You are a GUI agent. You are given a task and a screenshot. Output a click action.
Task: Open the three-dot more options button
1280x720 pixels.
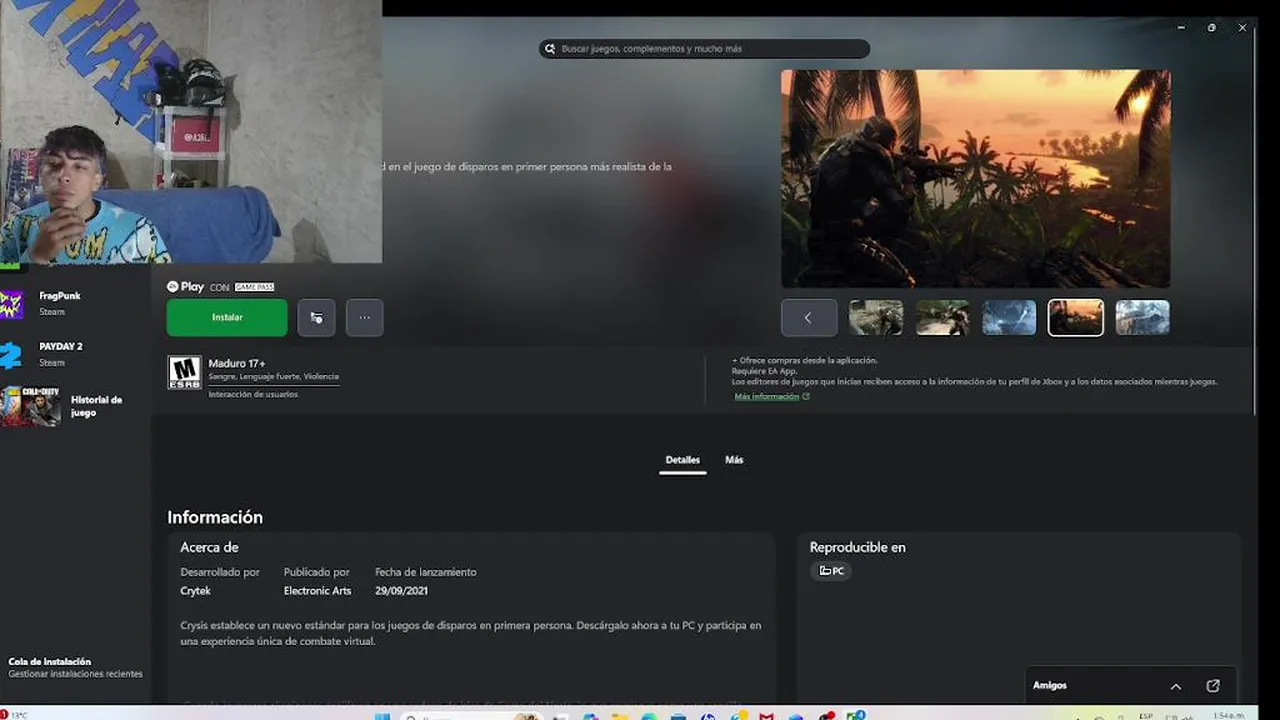tap(364, 317)
